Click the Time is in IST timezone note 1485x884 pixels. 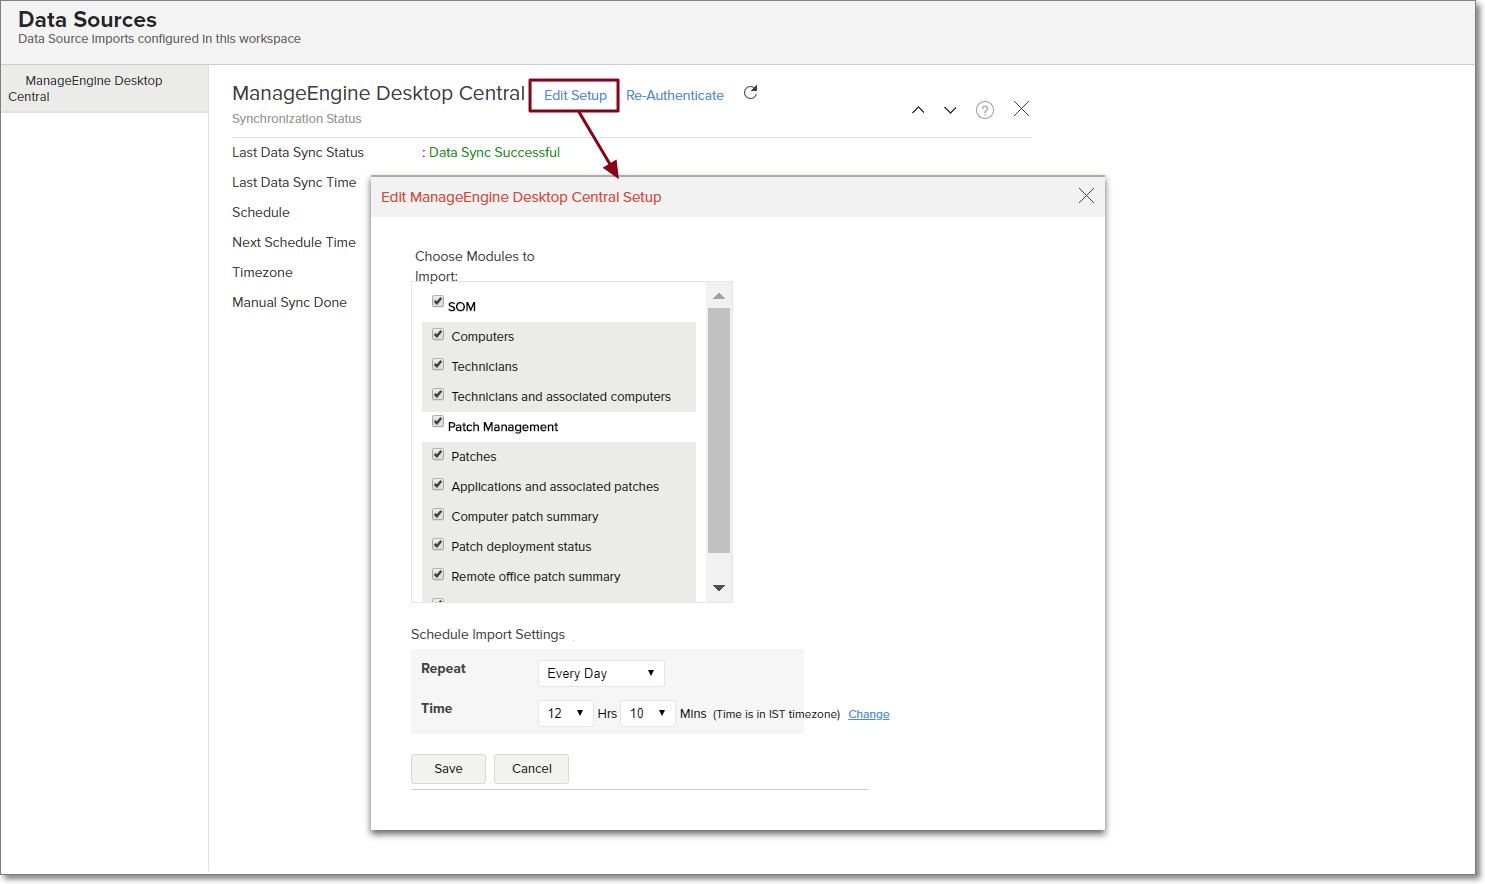tap(777, 714)
